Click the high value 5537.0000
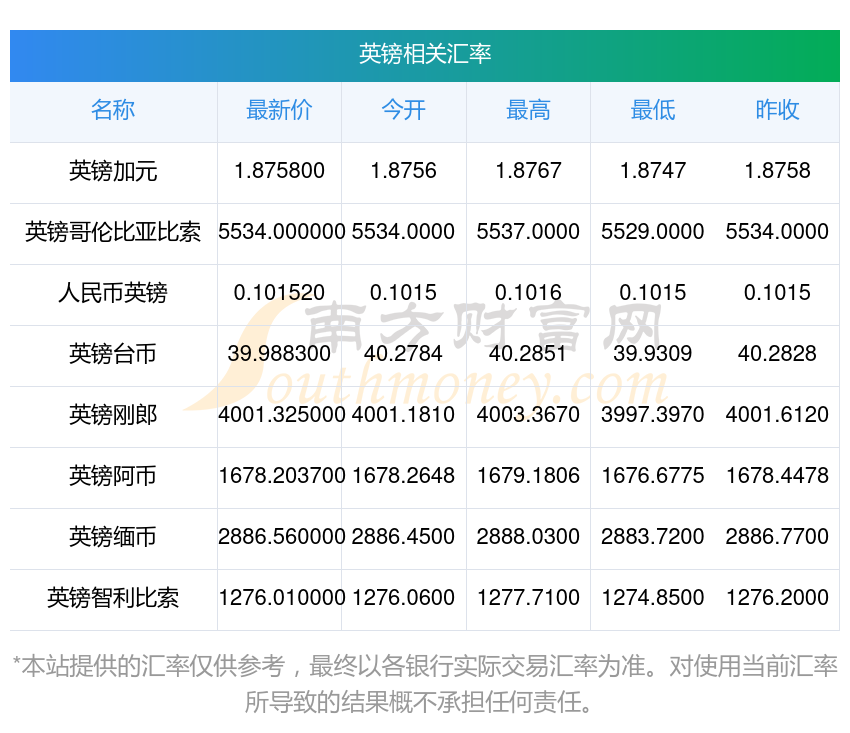This screenshot has width=850, height=733. 528,232
